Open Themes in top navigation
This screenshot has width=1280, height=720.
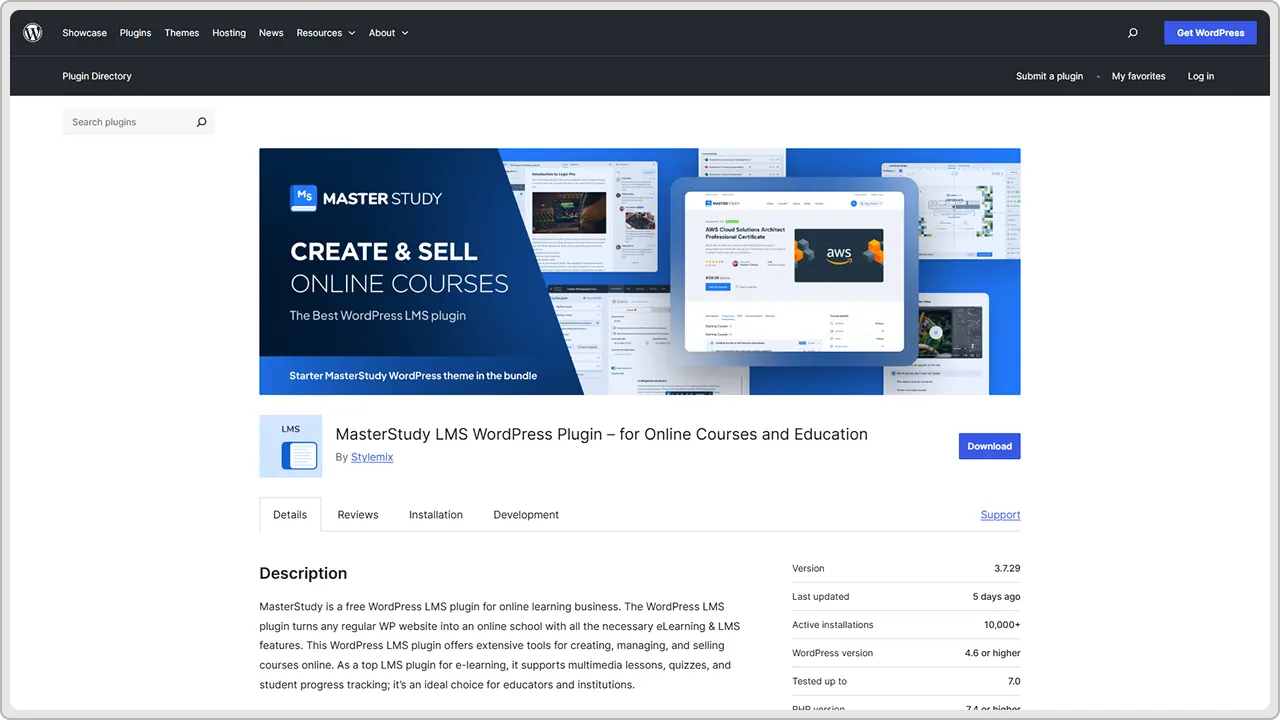[x=182, y=33]
